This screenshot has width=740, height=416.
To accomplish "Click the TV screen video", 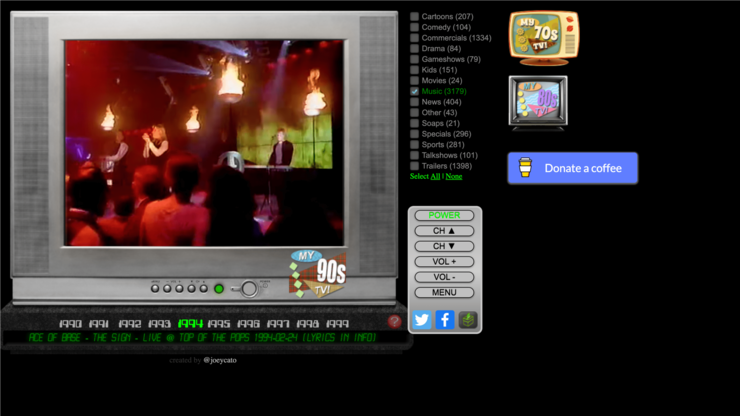I will (x=204, y=143).
